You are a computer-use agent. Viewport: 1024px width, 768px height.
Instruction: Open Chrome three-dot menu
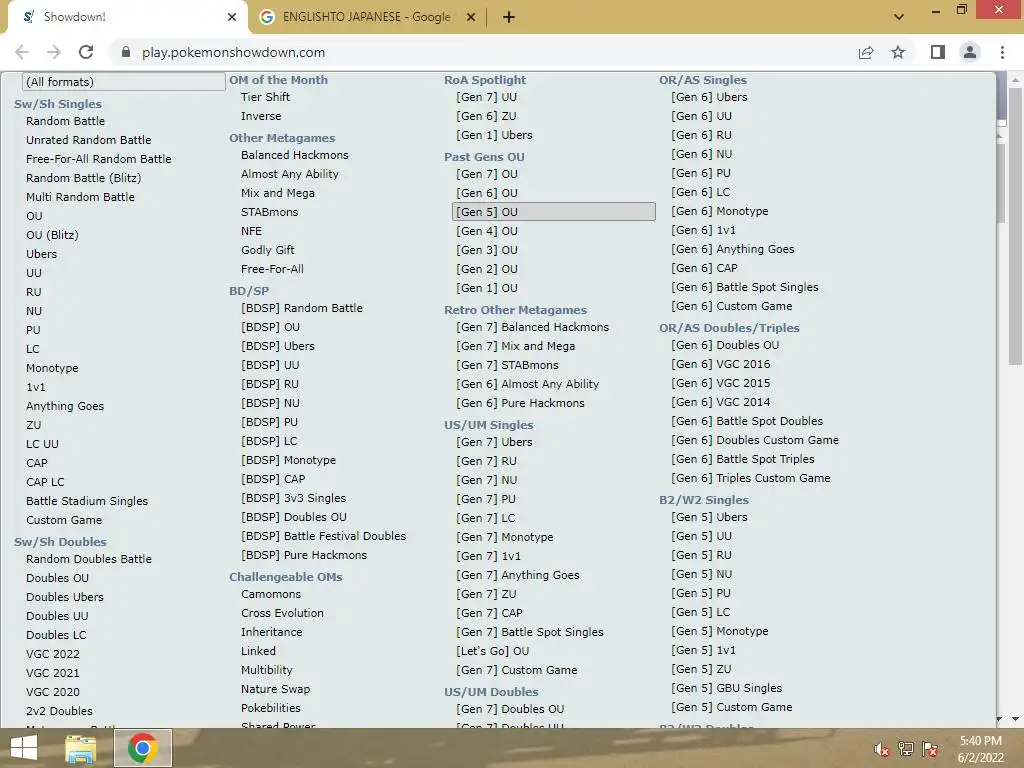[1002, 52]
